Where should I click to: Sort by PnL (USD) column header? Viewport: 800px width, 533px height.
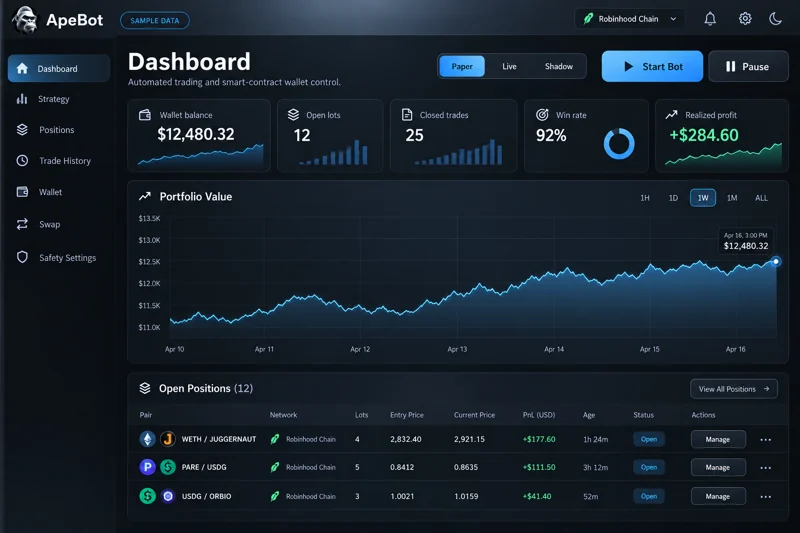(x=539, y=415)
